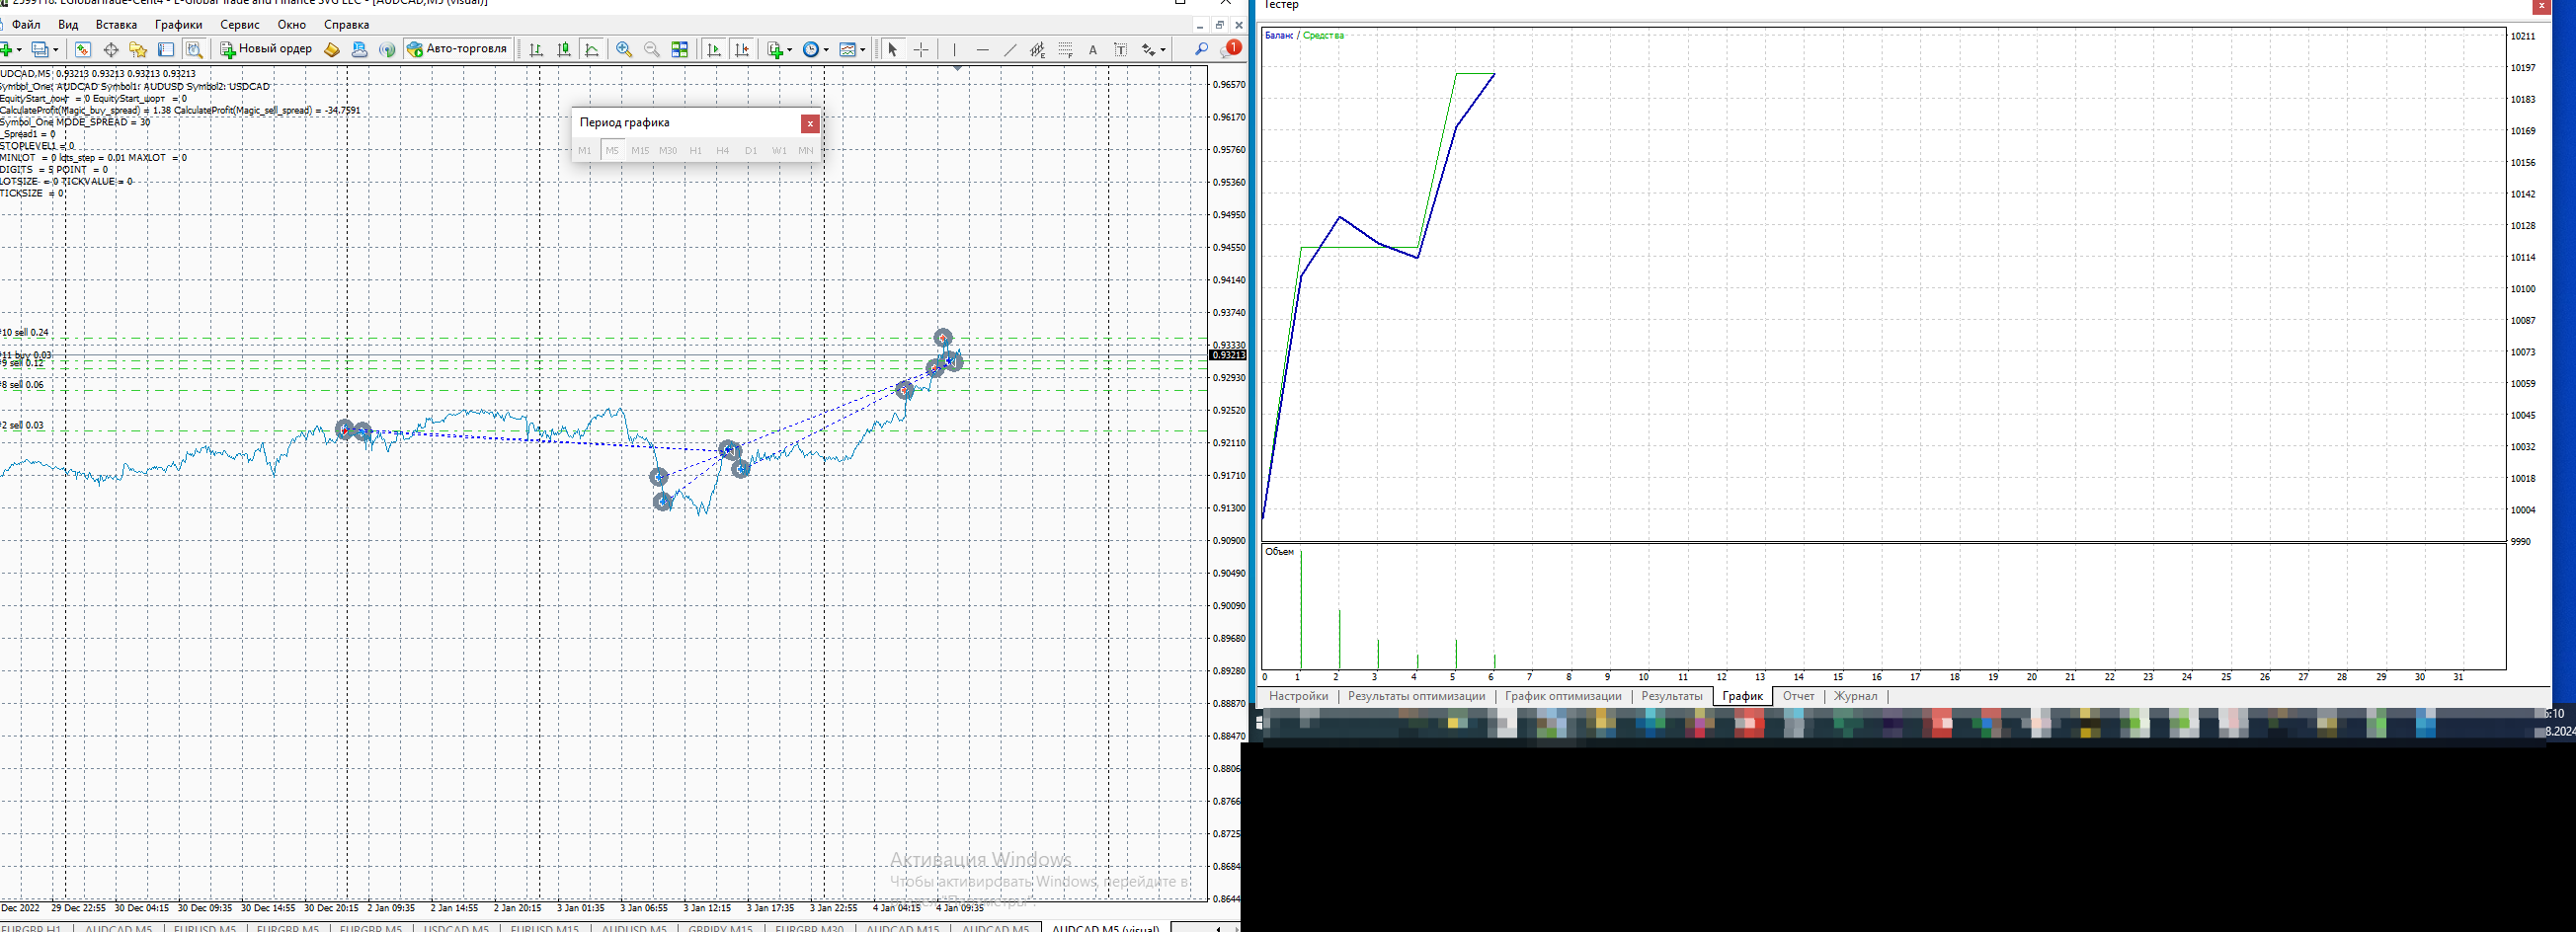This screenshot has width=2576, height=932.
Task: Expand the Templates dropdown arrow
Action: (x=862, y=50)
